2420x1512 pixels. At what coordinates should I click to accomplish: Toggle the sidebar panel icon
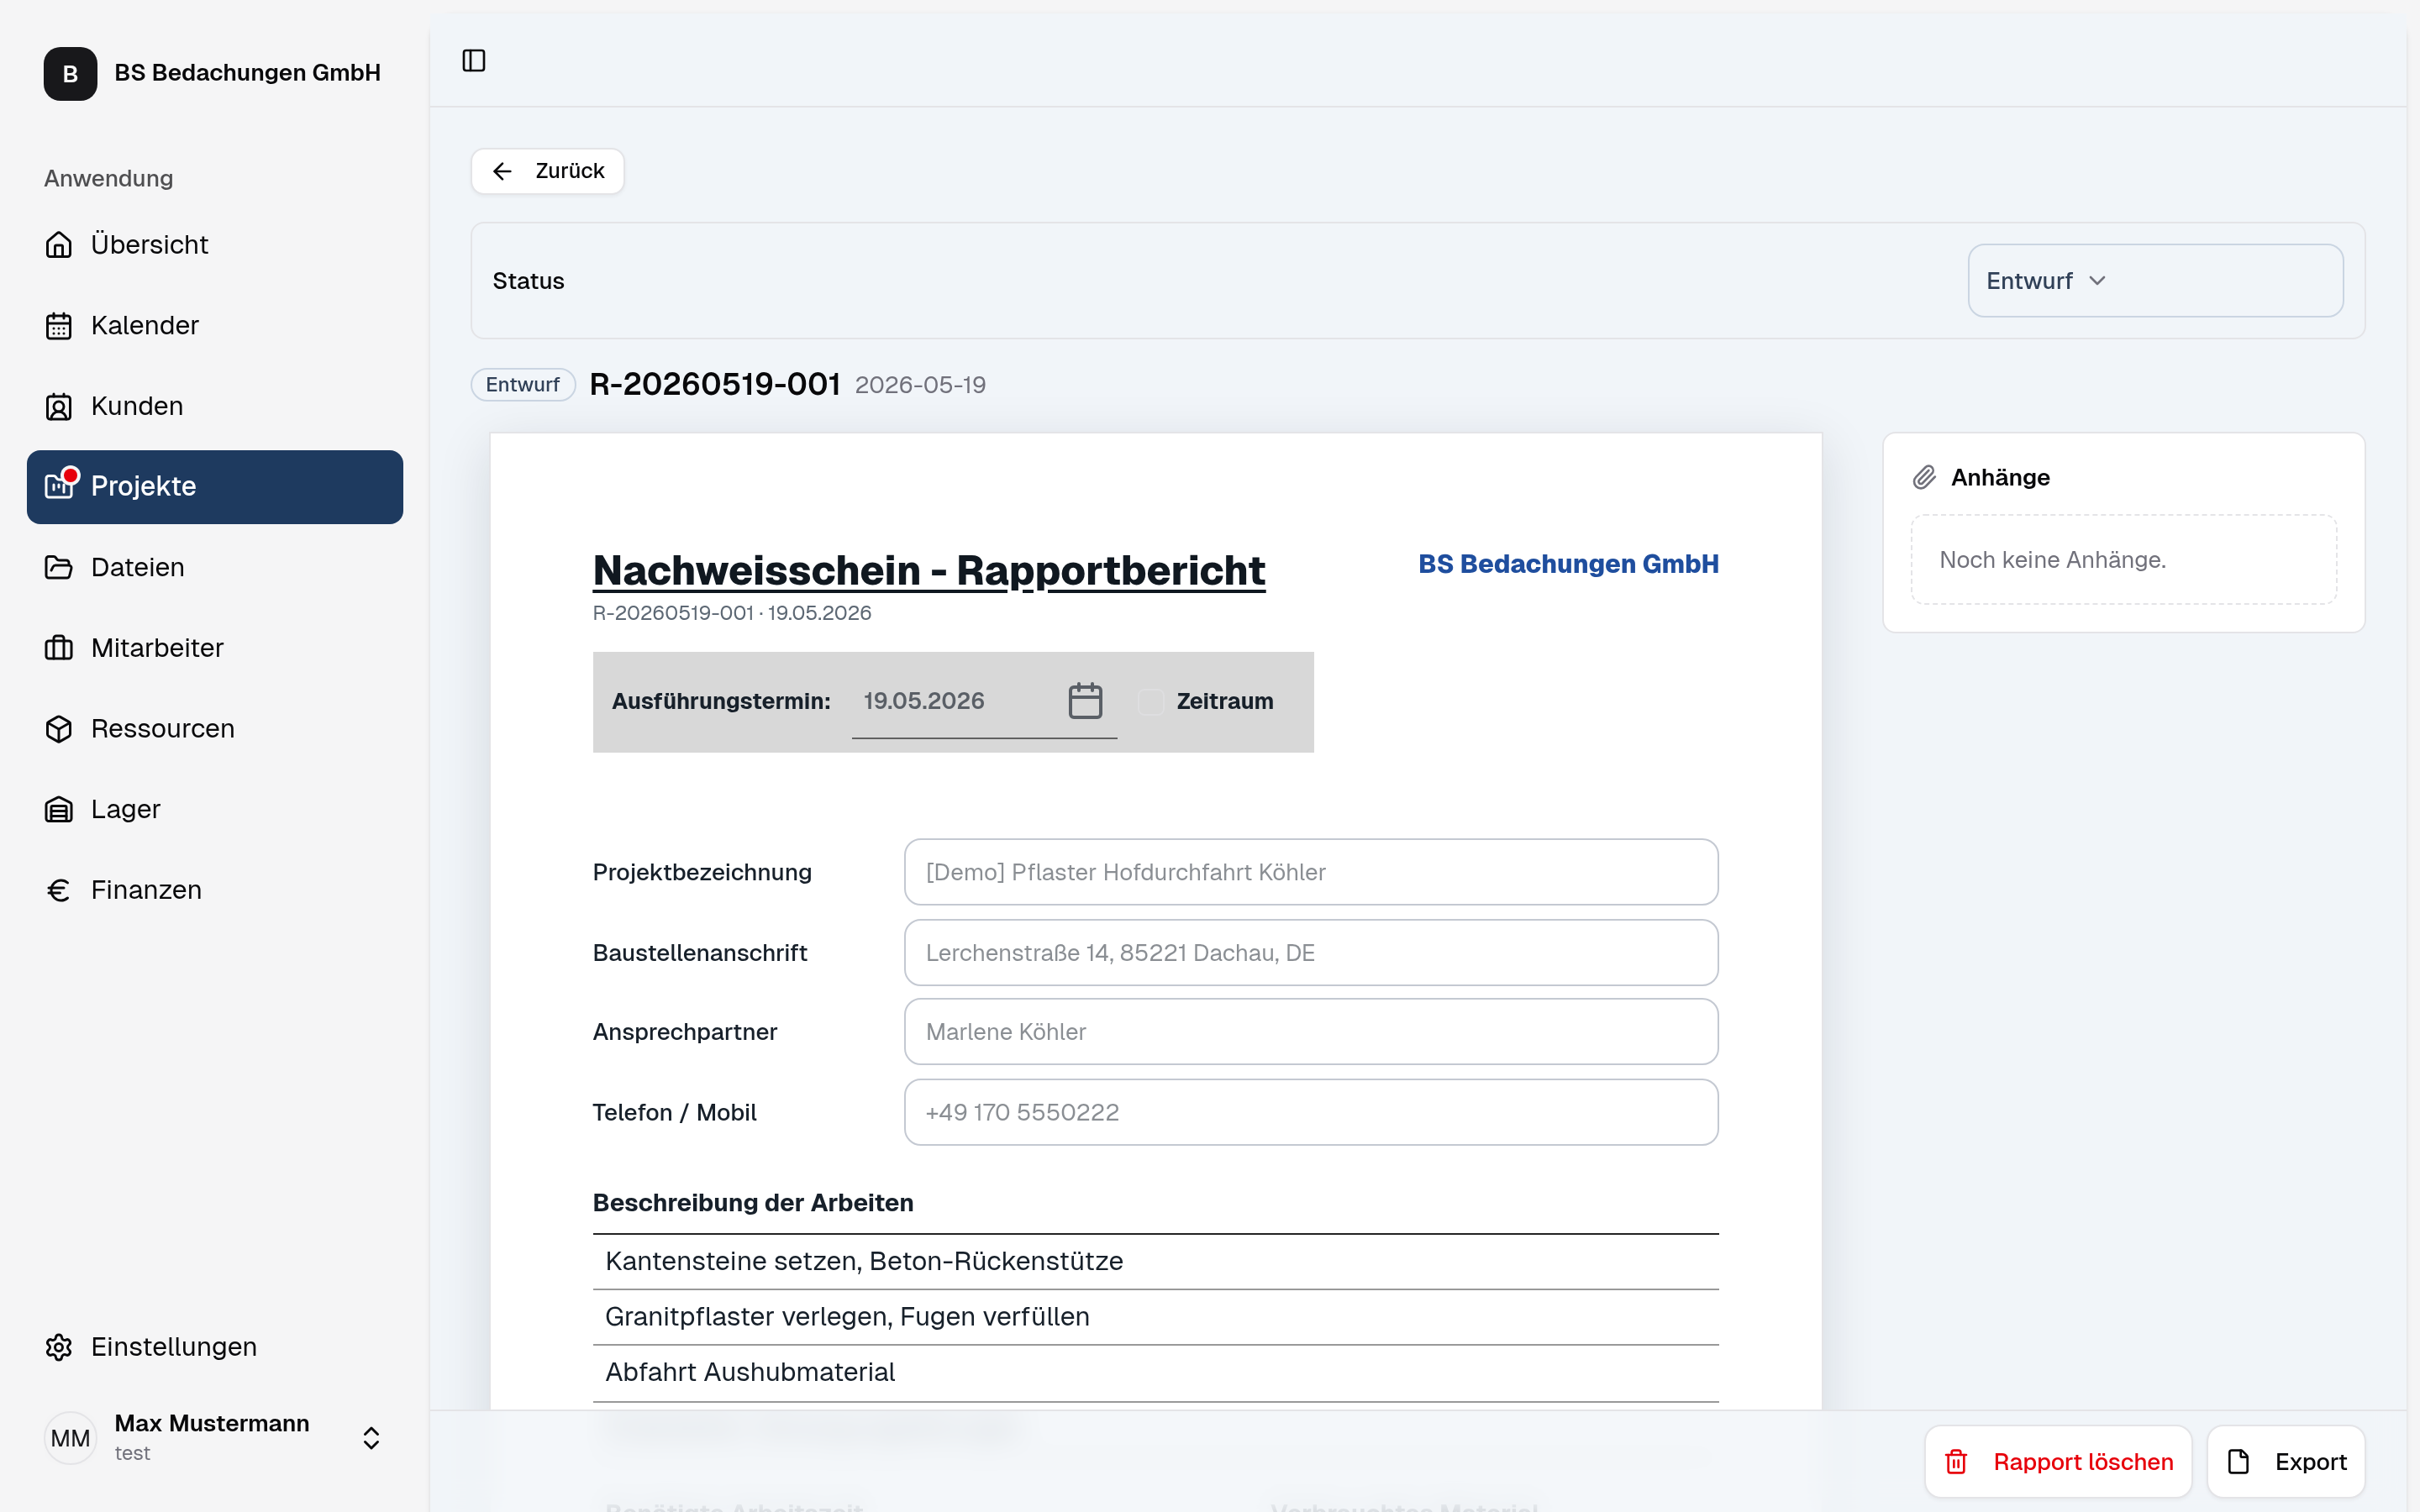(x=474, y=61)
